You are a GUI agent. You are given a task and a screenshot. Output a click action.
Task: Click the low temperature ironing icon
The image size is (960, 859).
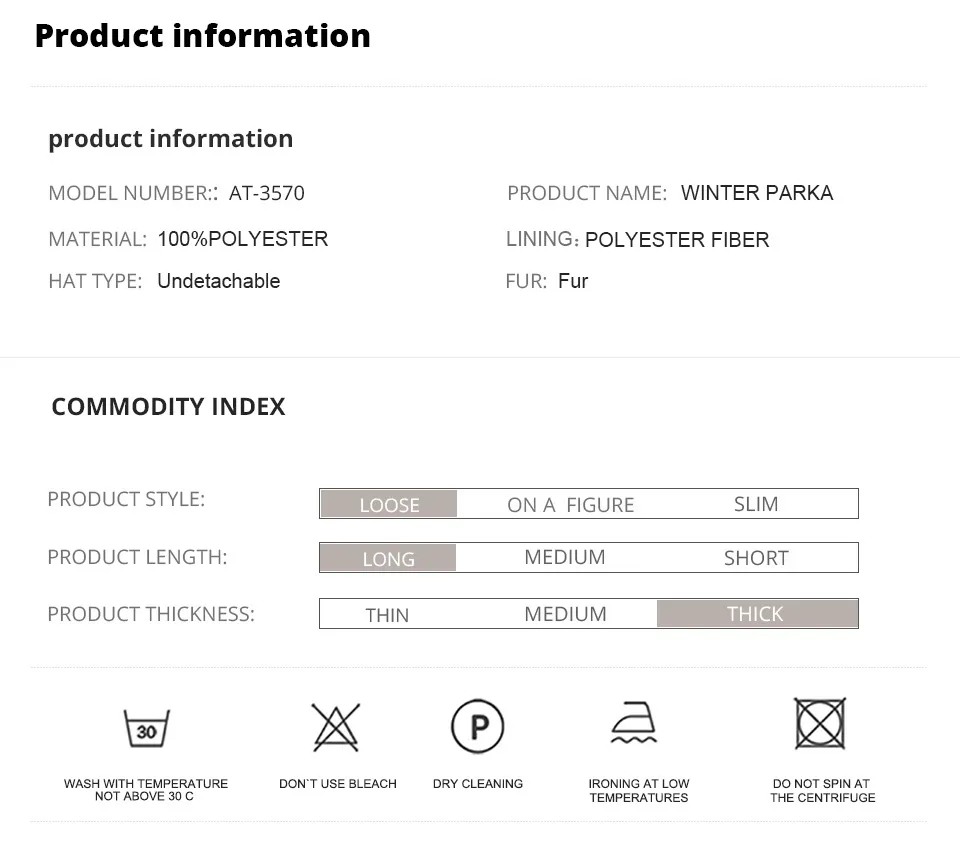[x=635, y=724]
